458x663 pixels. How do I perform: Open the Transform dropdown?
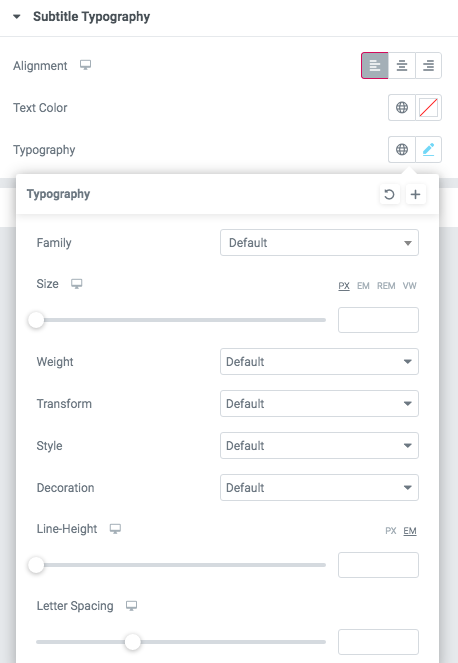point(319,403)
